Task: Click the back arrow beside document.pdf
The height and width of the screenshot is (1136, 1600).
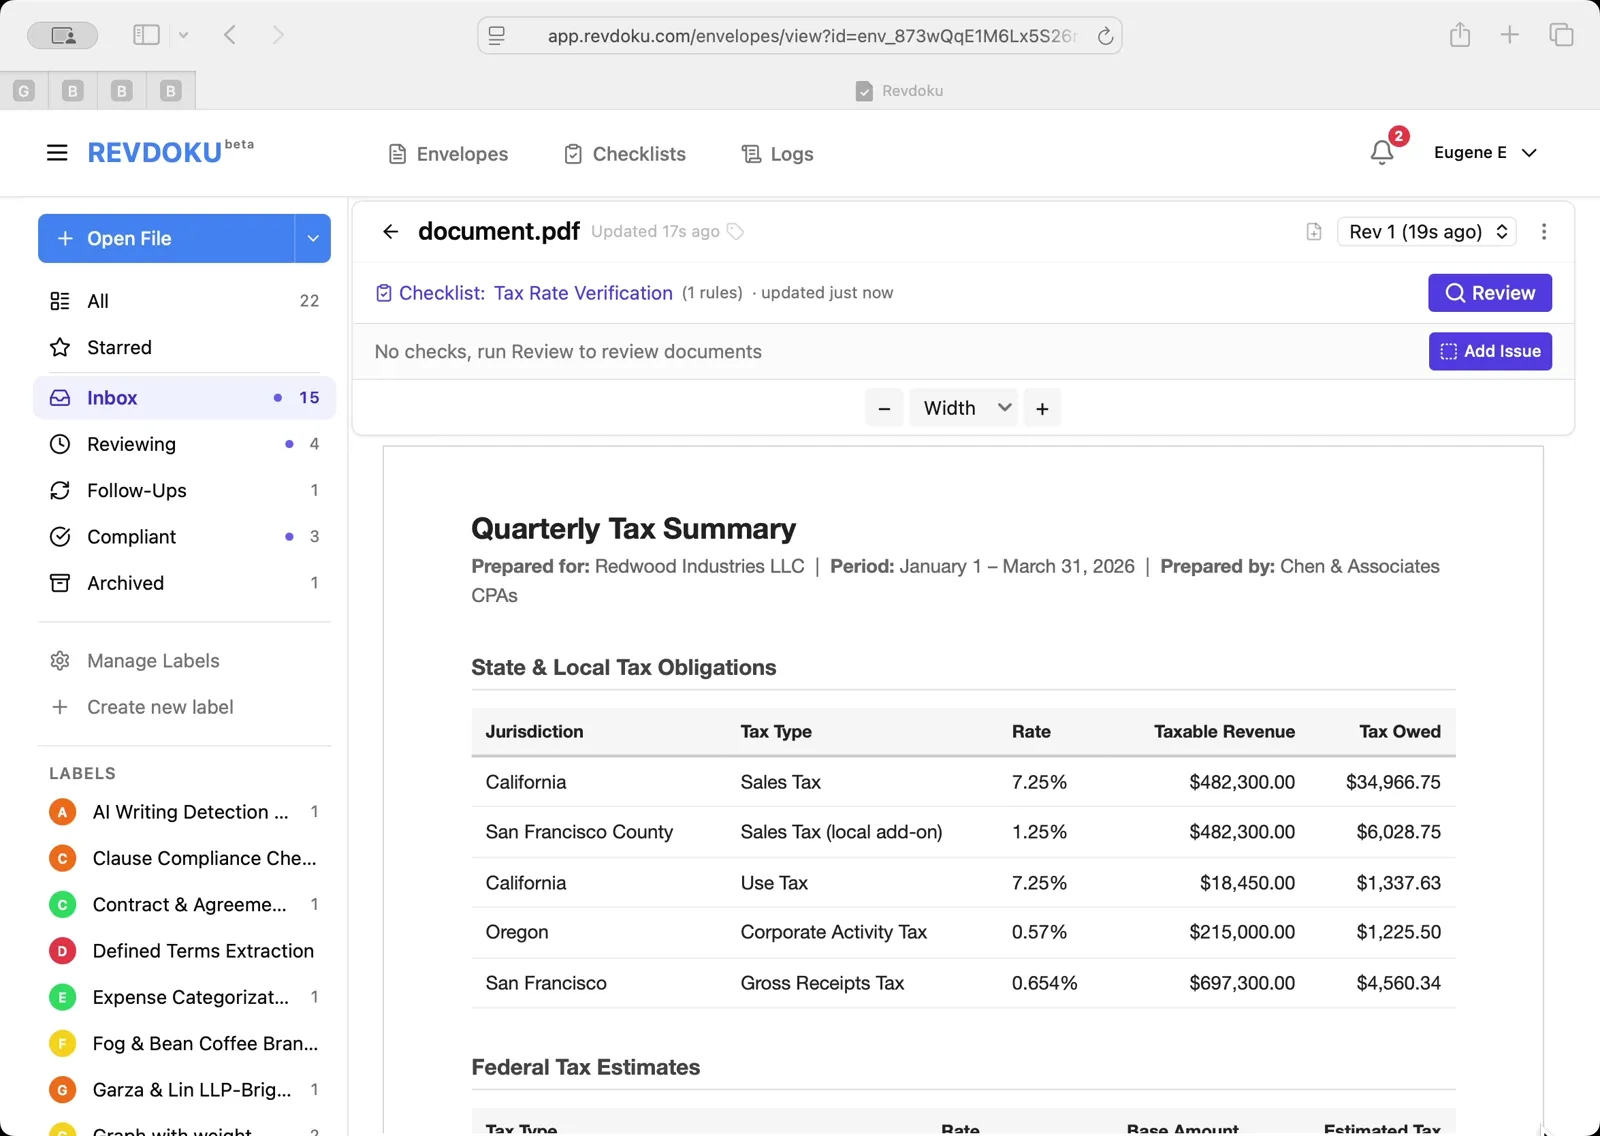Action: [x=390, y=231]
